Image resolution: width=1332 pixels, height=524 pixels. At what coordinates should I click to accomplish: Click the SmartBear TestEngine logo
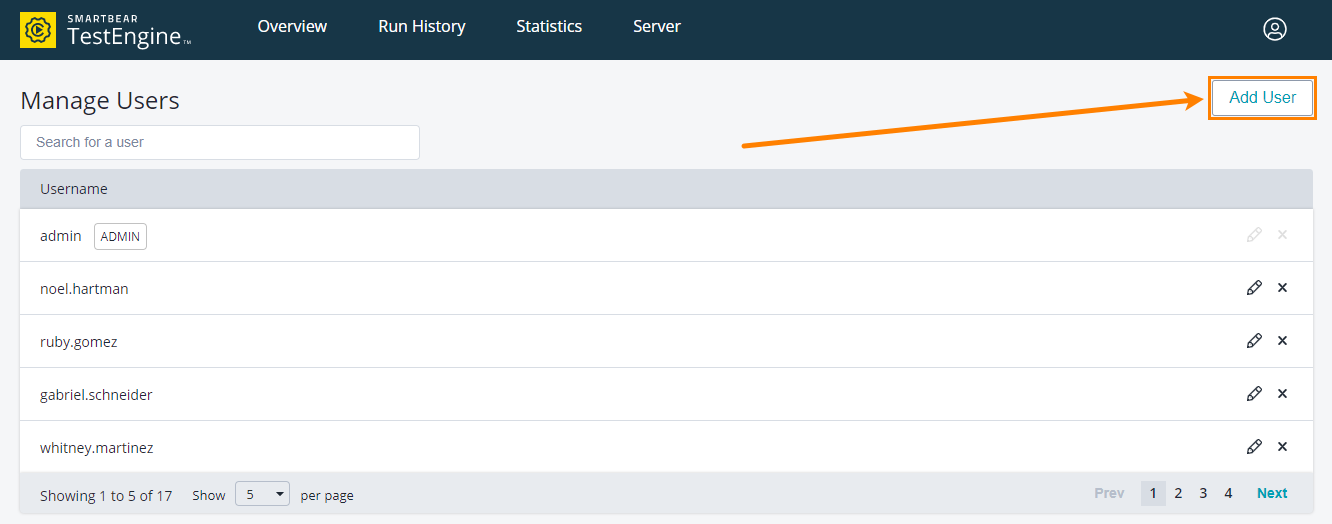(x=105, y=30)
